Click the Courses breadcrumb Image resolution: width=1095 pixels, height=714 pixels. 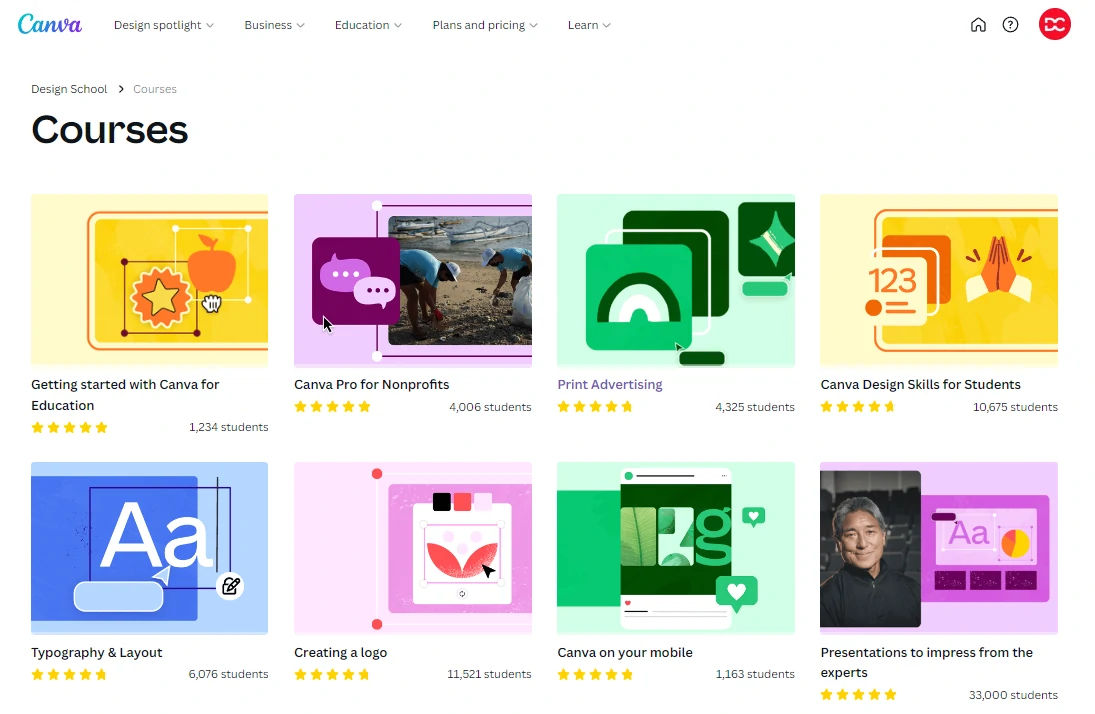(x=155, y=89)
